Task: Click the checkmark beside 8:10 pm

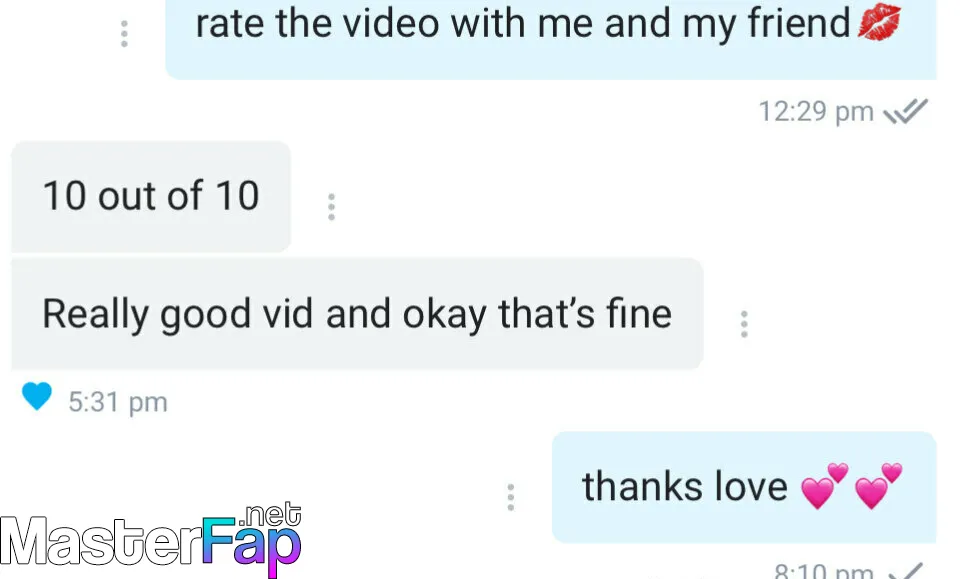Action: pos(906,570)
